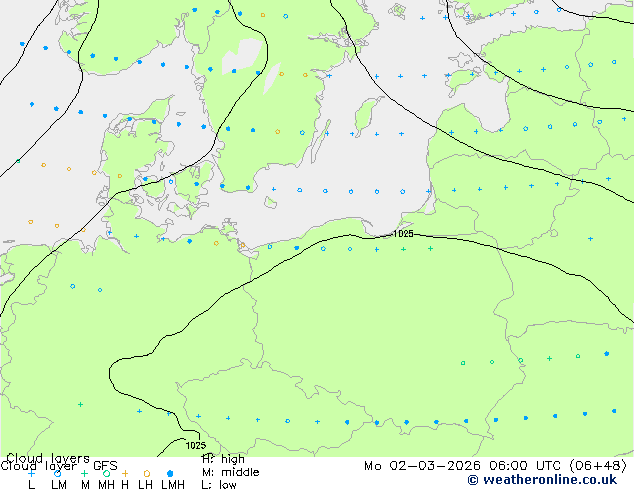Click the 'LH' legend label
Screen dimensions: 634x490
[145, 484]
